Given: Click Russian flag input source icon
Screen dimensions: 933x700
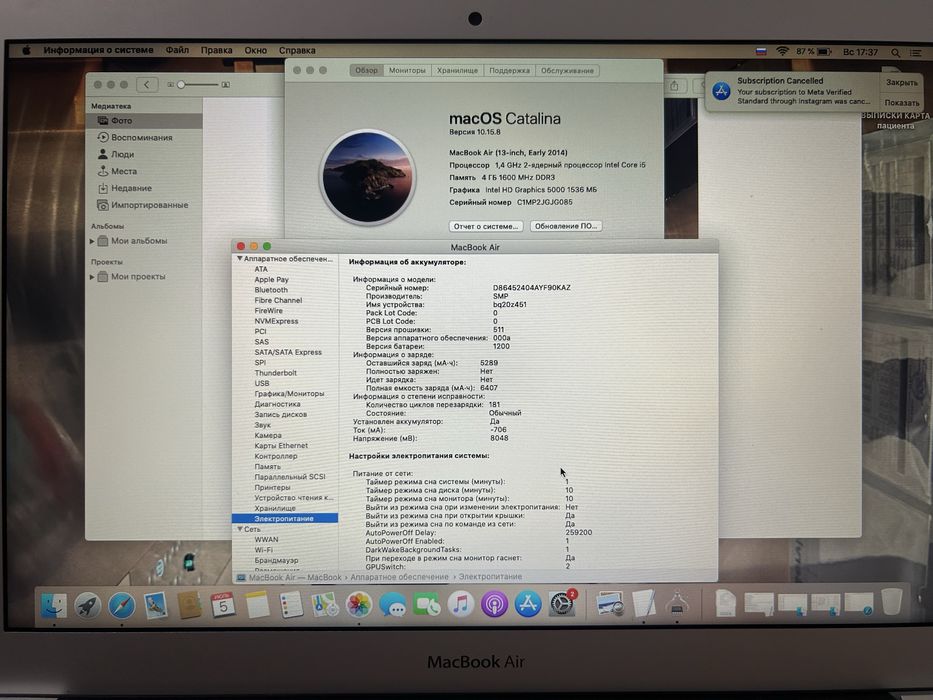Looking at the screenshot, I should (761, 52).
